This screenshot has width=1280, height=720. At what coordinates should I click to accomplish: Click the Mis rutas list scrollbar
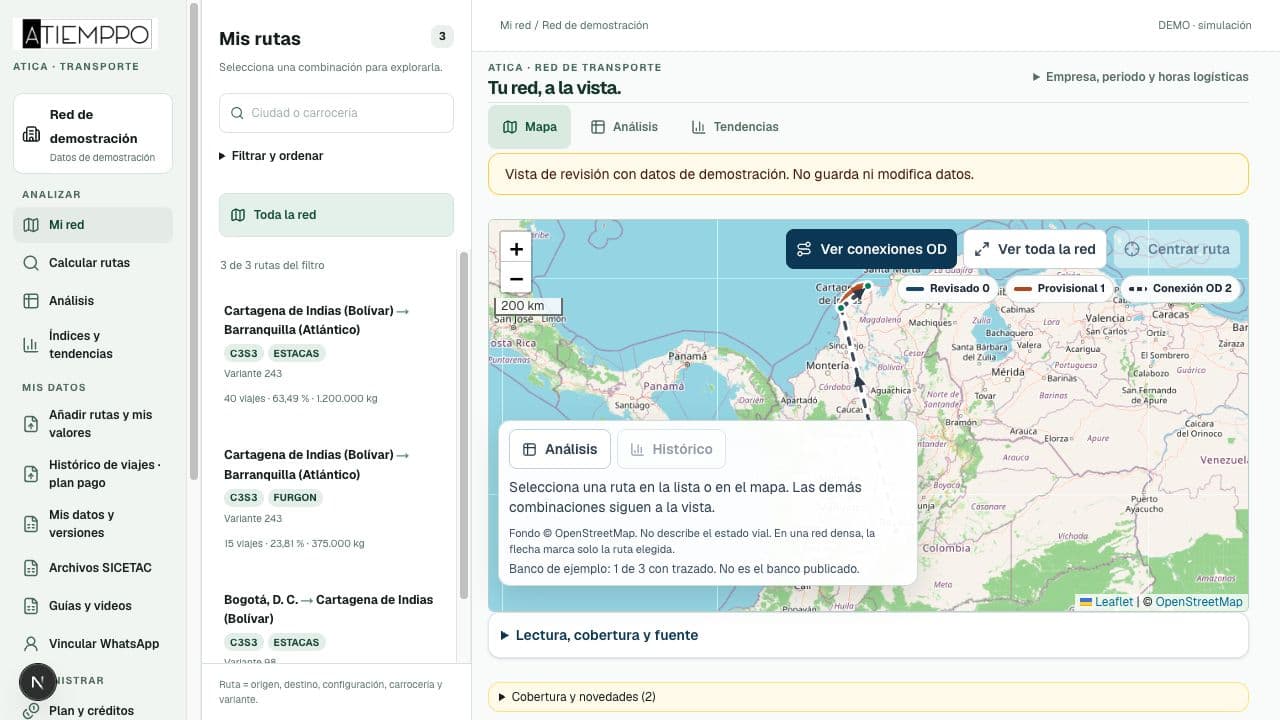coord(464,425)
